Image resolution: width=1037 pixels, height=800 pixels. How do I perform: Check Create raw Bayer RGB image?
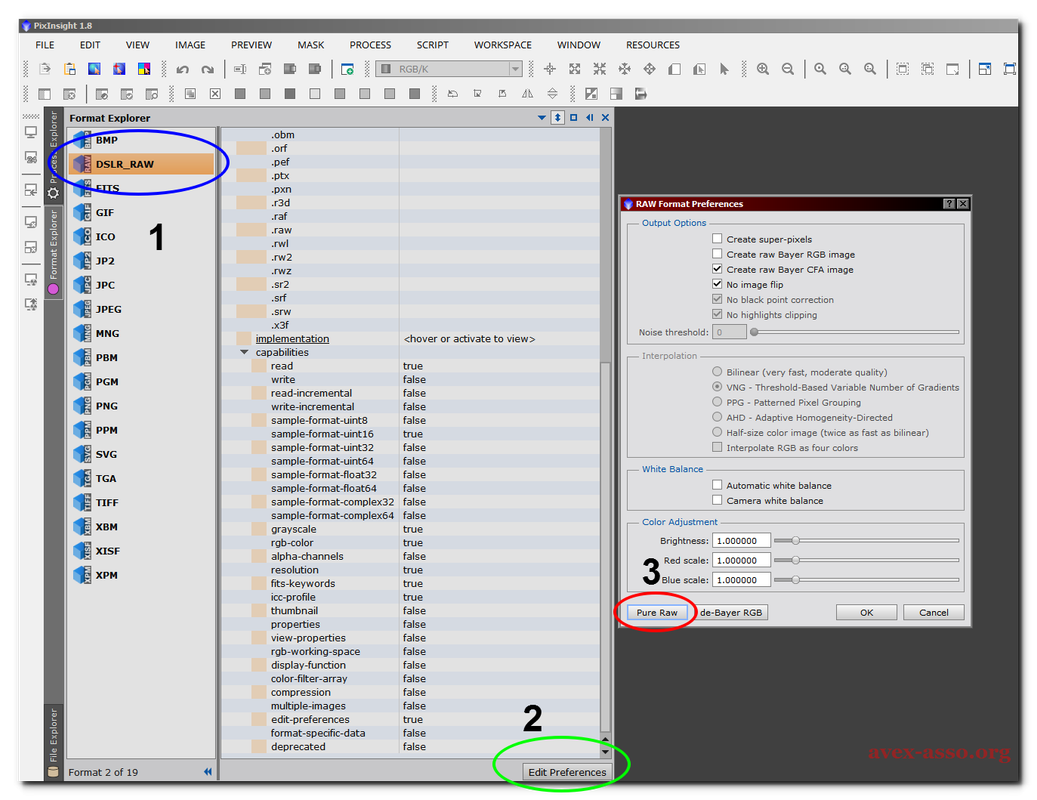[717, 254]
